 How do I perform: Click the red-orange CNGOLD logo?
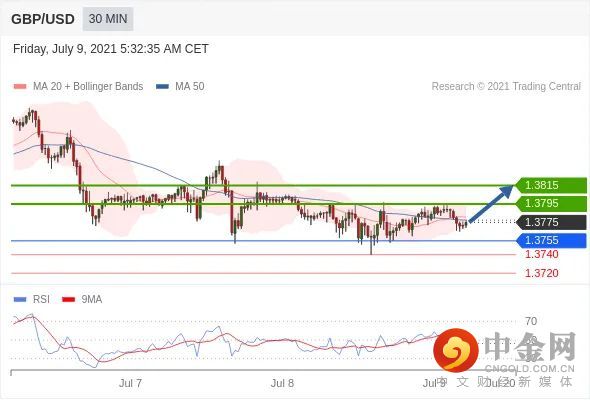[x=456, y=350]
